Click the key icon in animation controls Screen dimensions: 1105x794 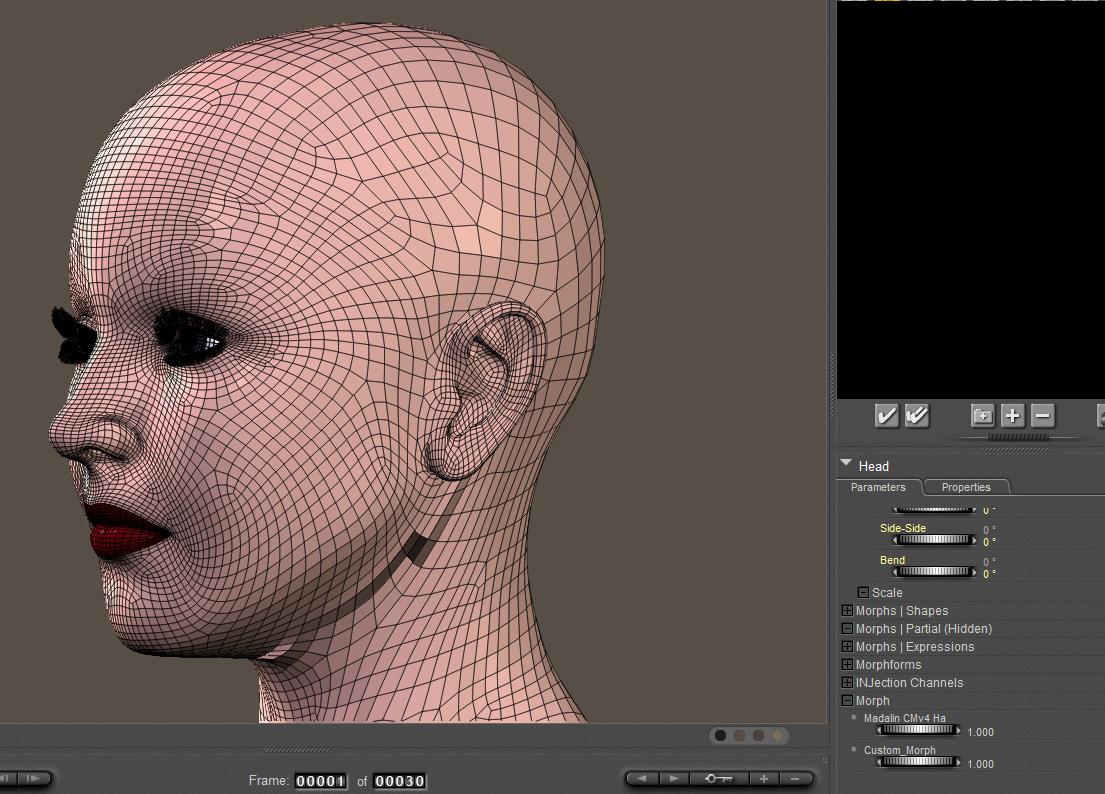click(718, 779)
